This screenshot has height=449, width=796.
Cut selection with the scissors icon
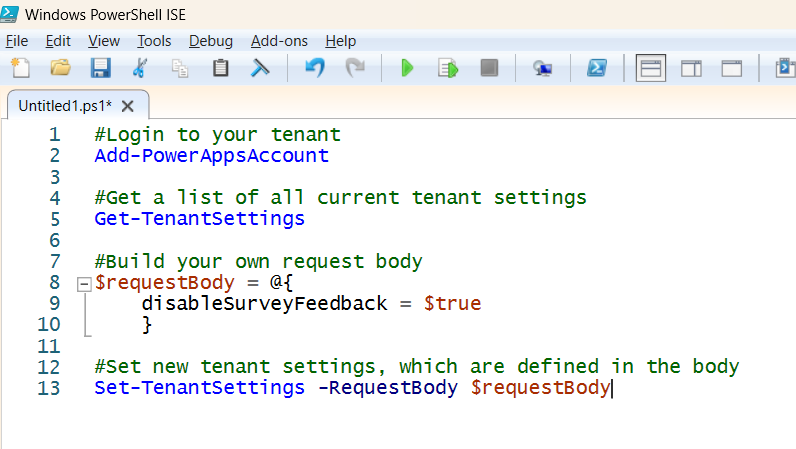[140, 68]
